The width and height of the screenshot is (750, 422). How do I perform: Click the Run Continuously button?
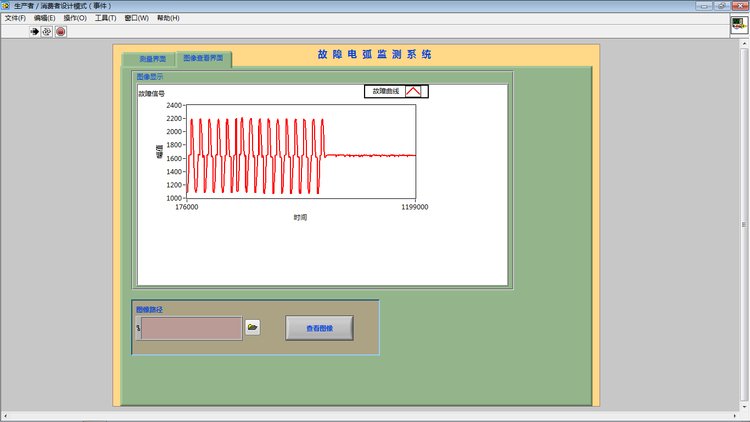[x=47, y=31]
